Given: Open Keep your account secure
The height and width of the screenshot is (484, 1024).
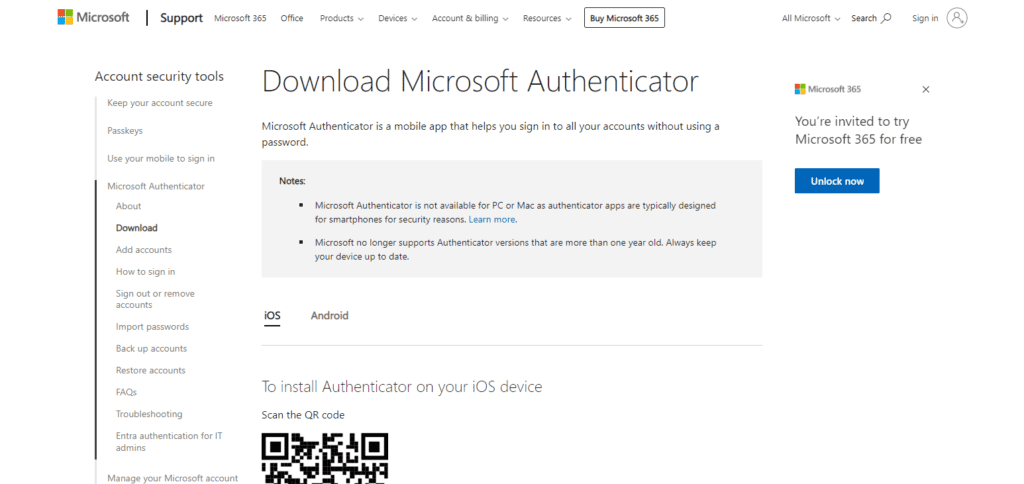Looking at the screenshot, I should click(x=160, y=103).
